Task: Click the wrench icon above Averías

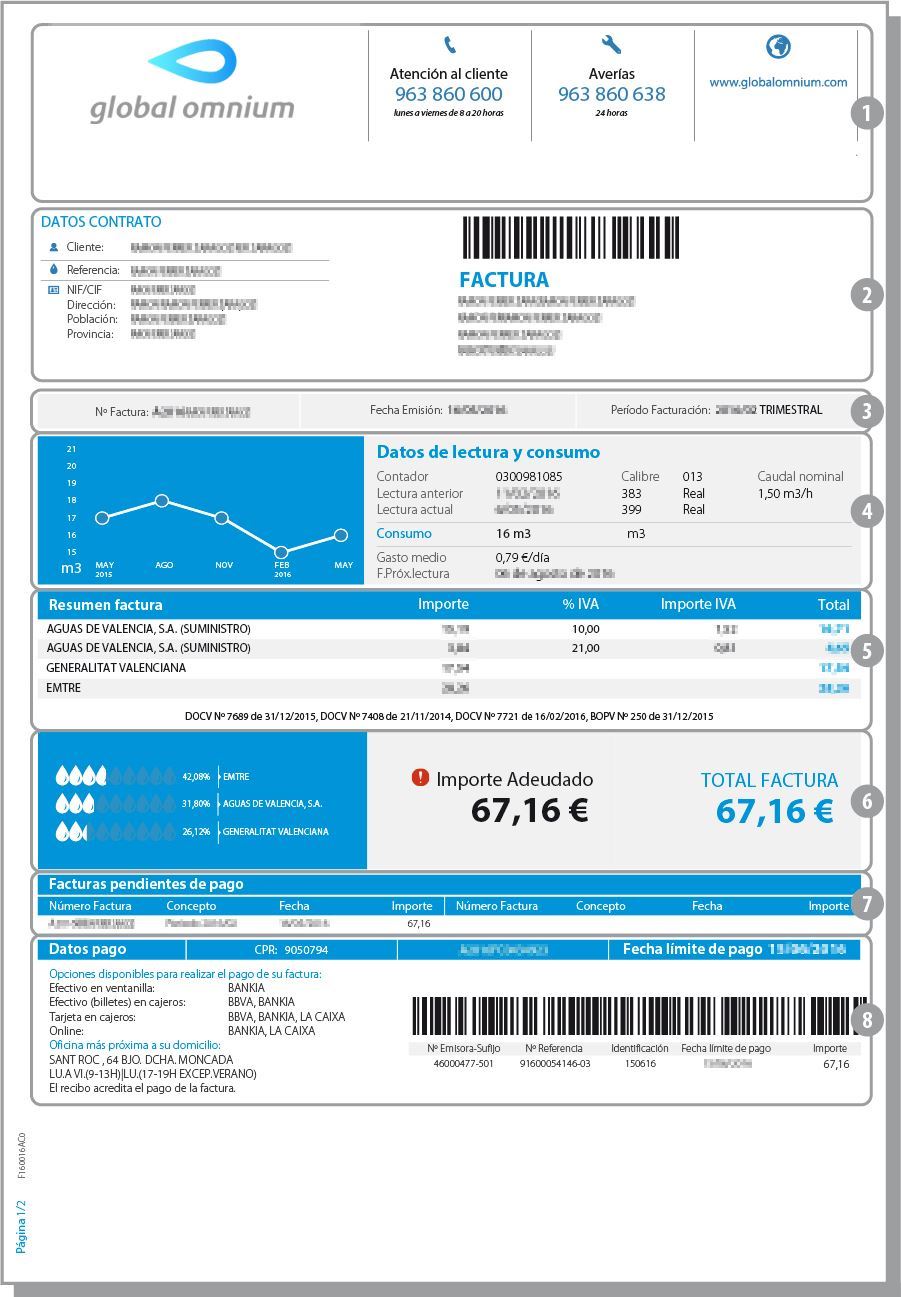Action: [612, 45]
